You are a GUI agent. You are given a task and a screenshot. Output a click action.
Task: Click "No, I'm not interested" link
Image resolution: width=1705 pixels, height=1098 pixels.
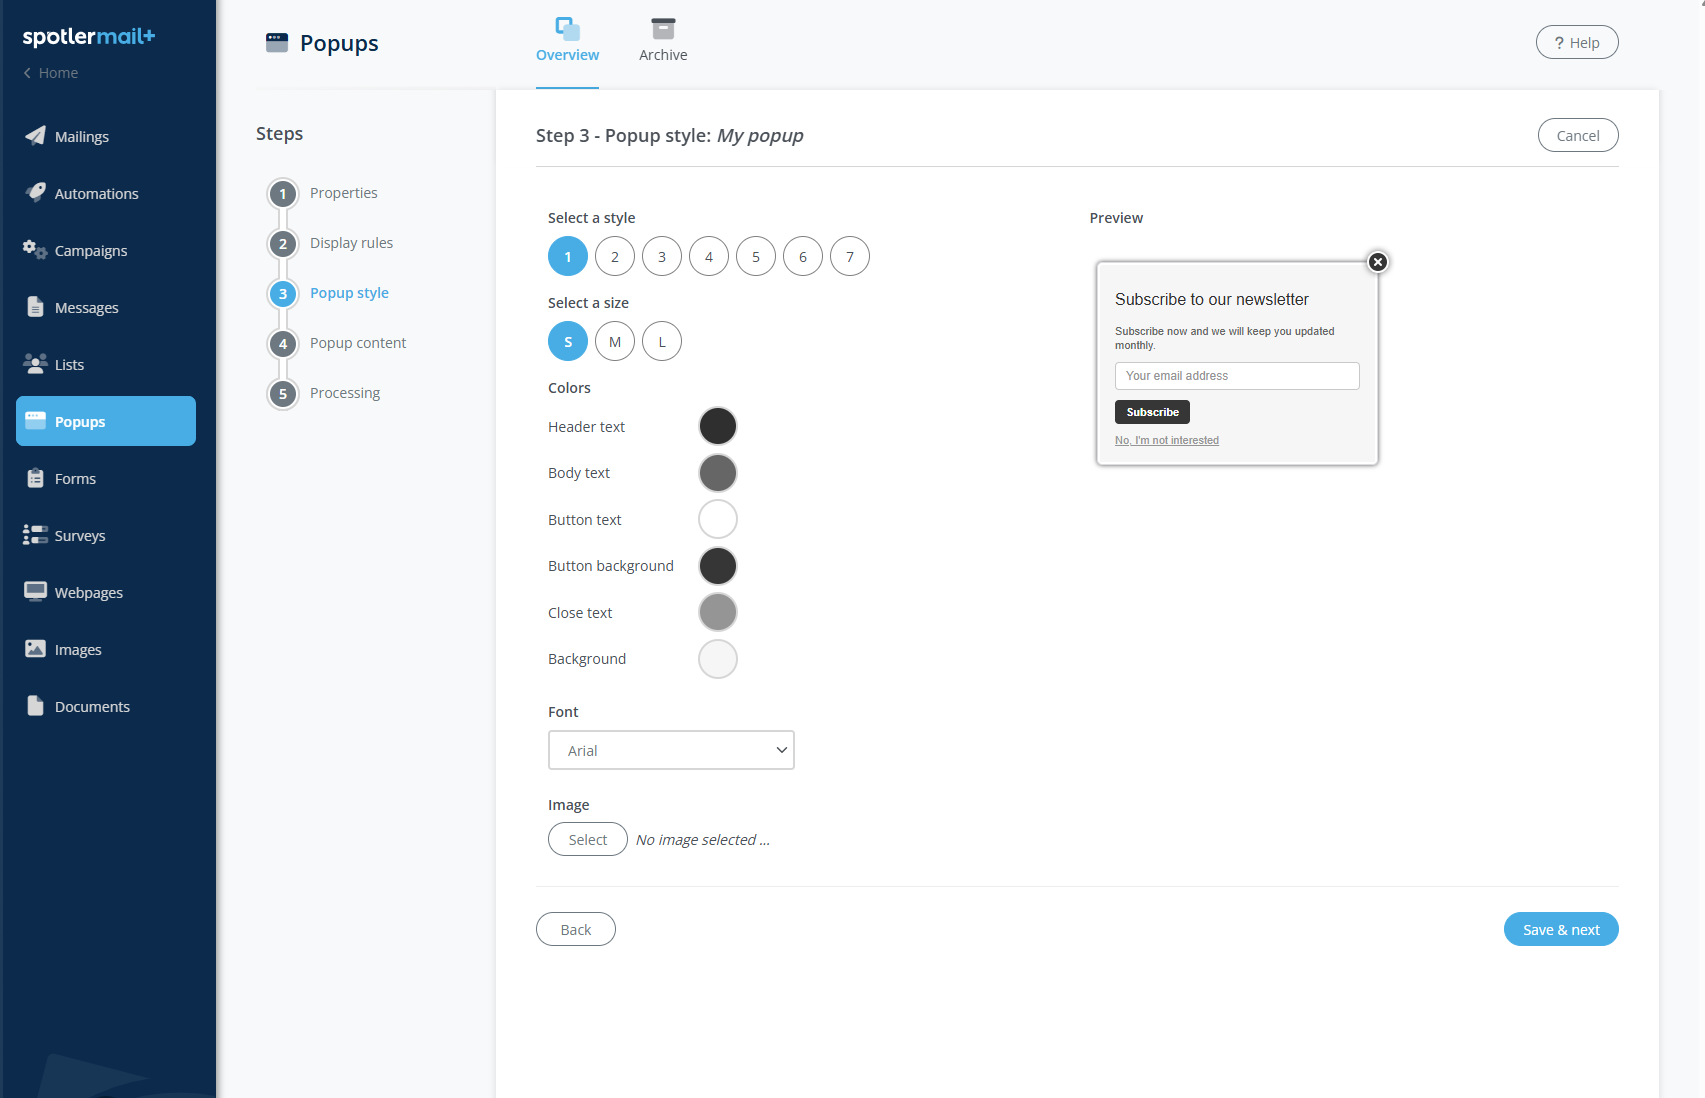point(1167,440)
